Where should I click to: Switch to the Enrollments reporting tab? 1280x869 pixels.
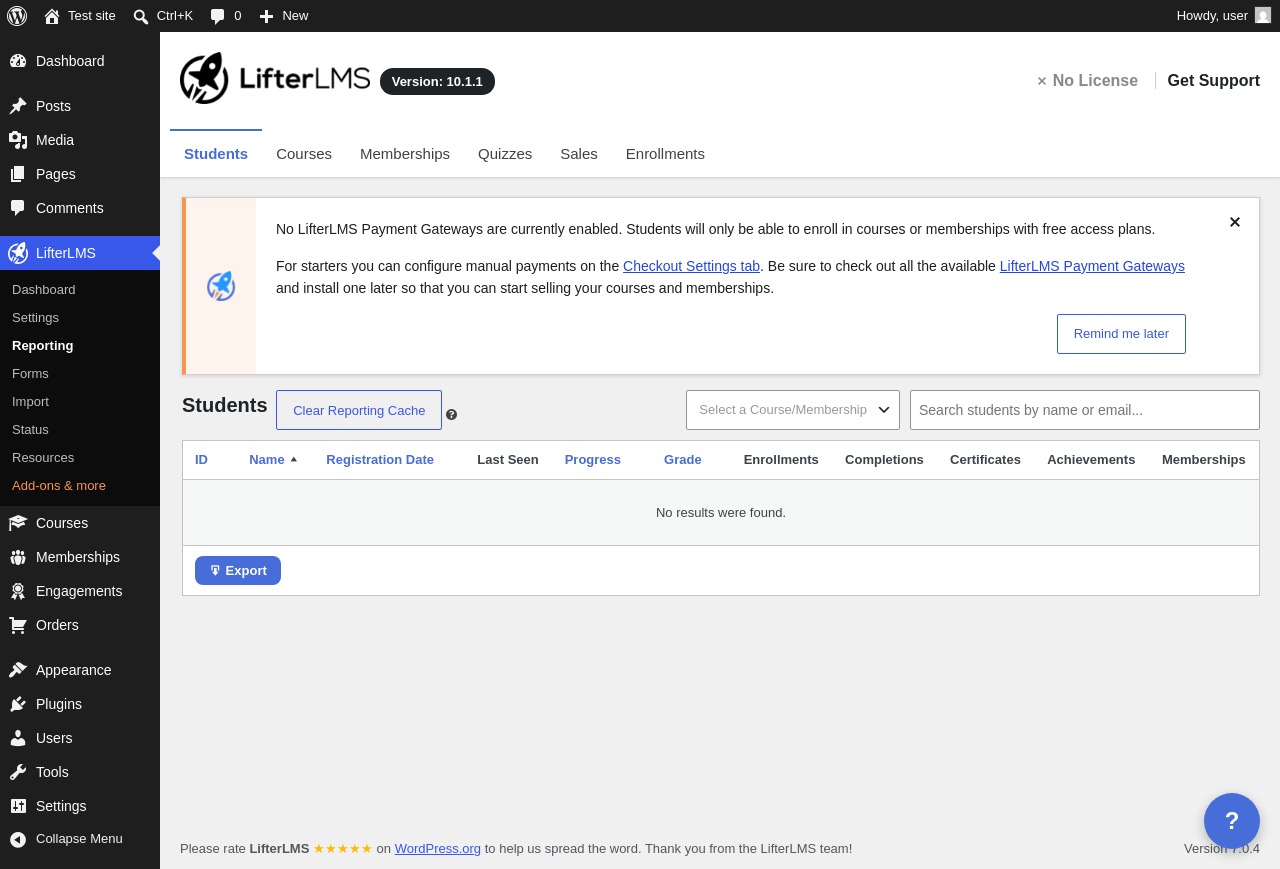pyautogui.click(x=665, y=154)
